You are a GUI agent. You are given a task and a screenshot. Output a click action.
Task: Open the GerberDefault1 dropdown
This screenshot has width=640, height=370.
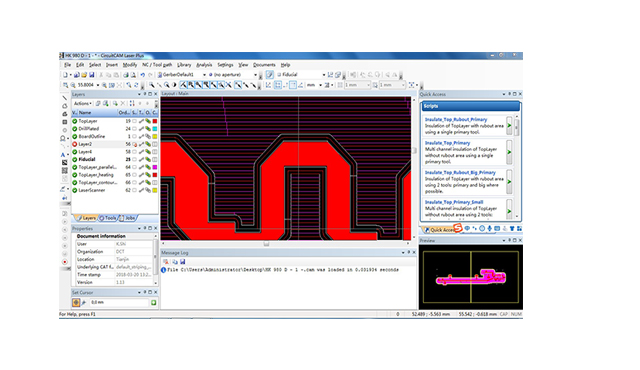[x=204, y=75]
